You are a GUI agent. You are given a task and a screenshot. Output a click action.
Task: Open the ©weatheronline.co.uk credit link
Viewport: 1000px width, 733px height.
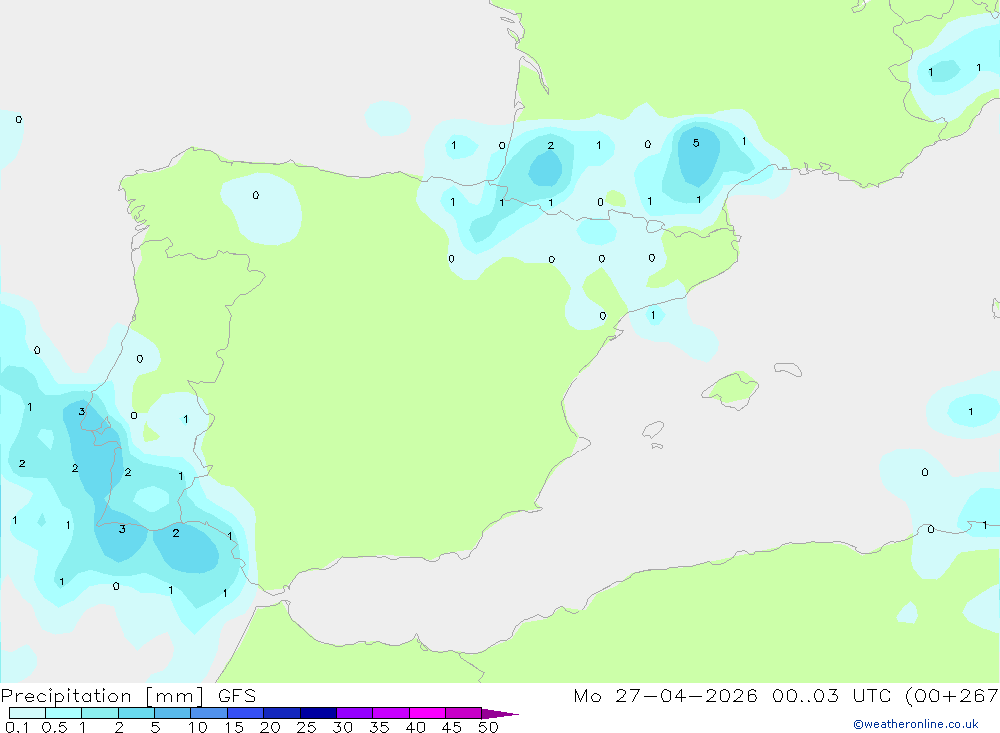tap(916, 724)
